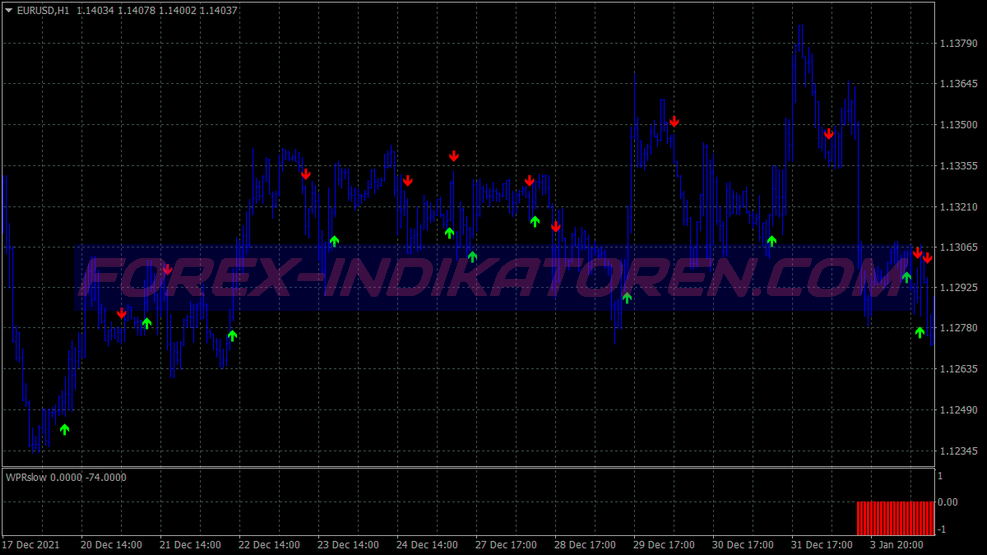Click the 1.13645 price label
Image resolution: width=987 pixels, height=555 pixels.
point(958,84)
